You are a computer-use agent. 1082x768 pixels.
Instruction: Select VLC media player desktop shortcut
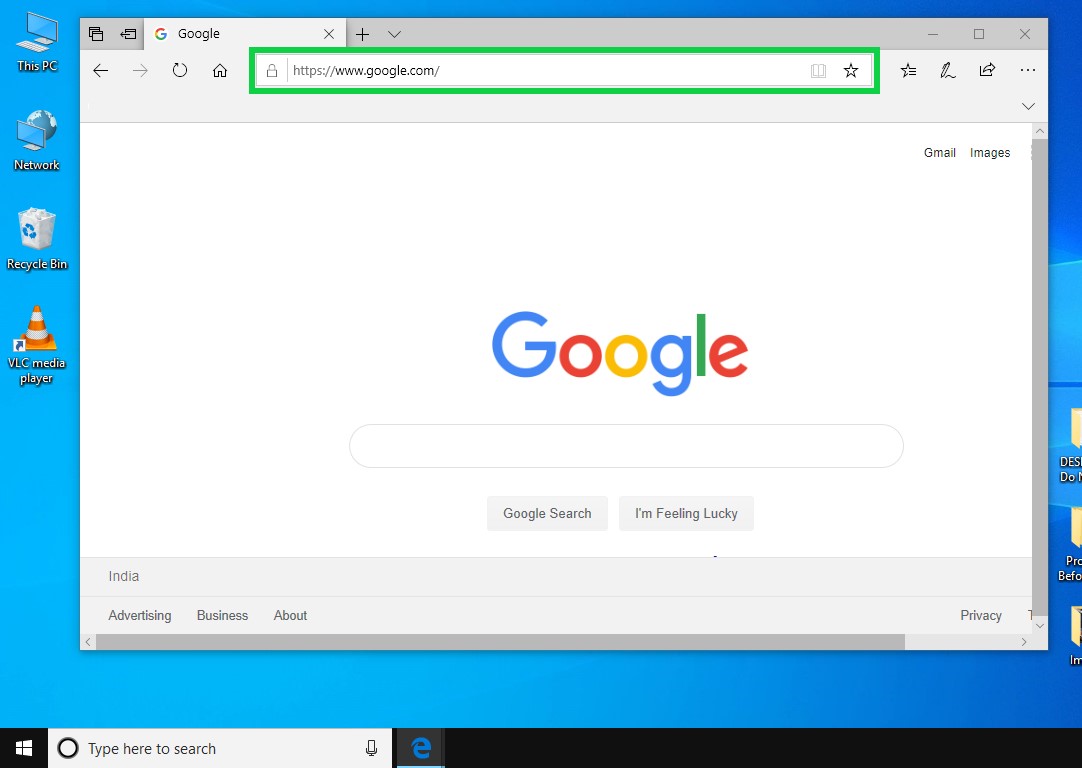(x=37, y=345)
